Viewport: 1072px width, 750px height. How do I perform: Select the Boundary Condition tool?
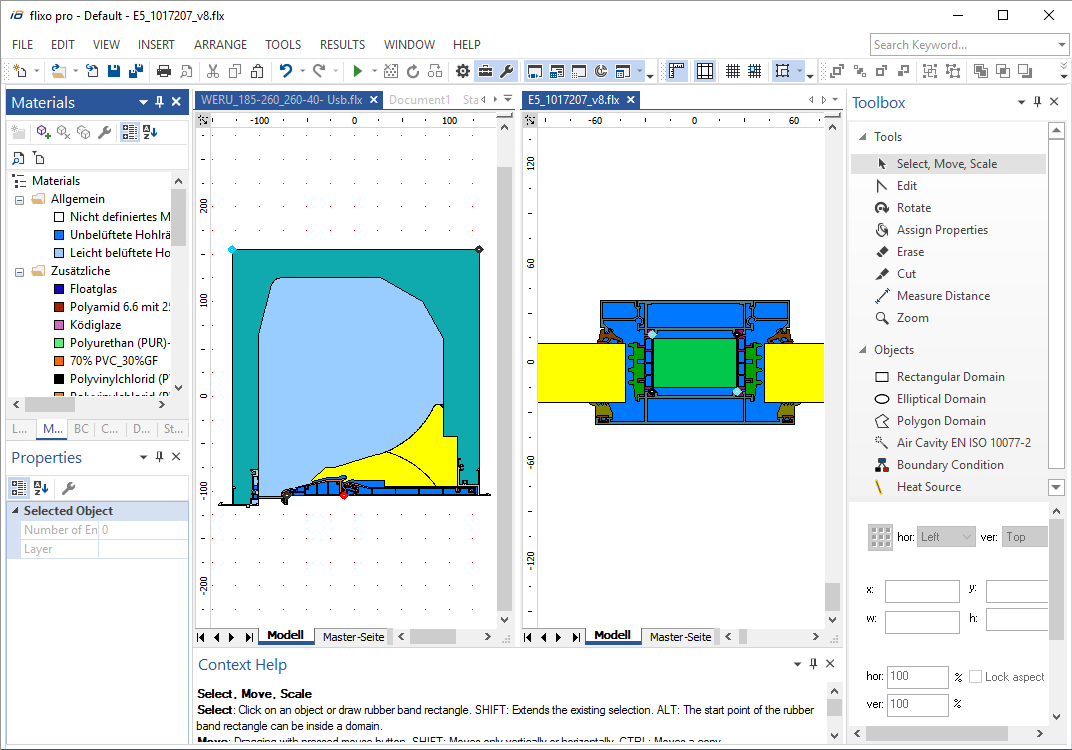click(949, 465)
